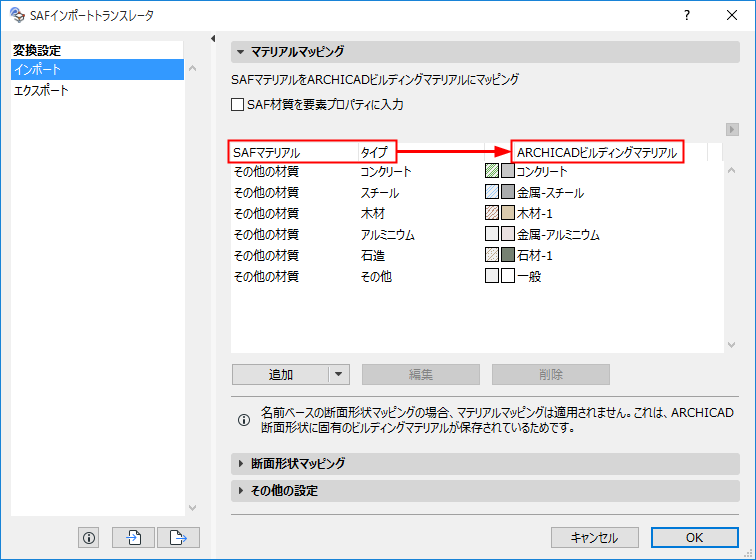Select the 石造 type cell
This screenshot has height=560, width=756.
(373, 255)
